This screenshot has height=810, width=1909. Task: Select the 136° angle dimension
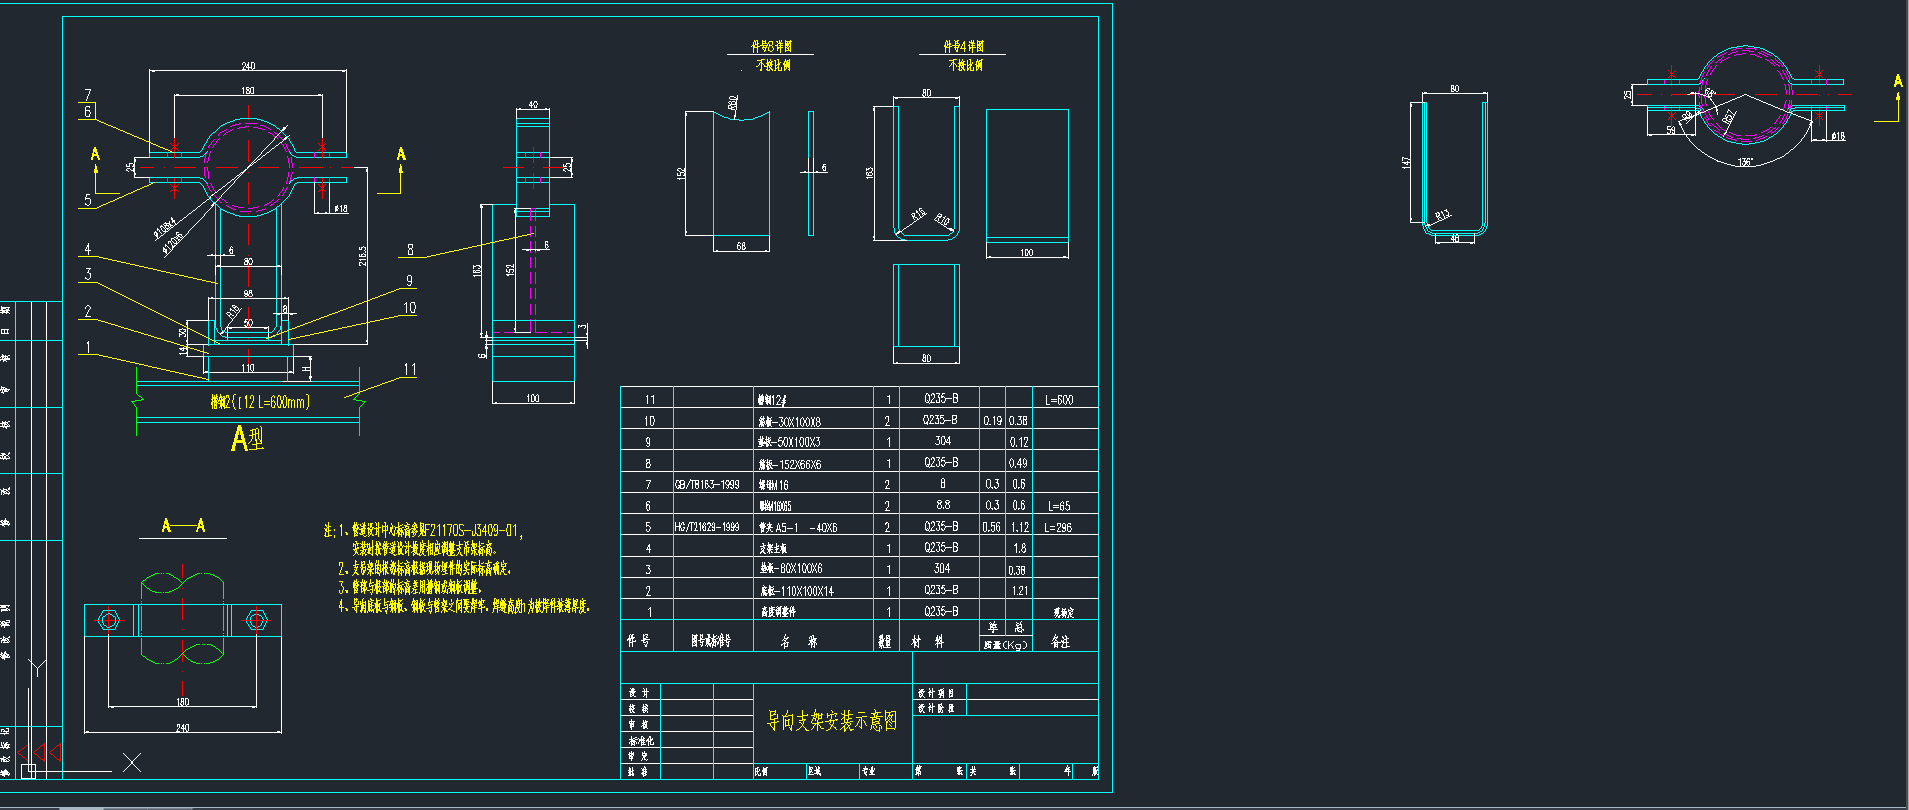click(x=1745, y=162)
